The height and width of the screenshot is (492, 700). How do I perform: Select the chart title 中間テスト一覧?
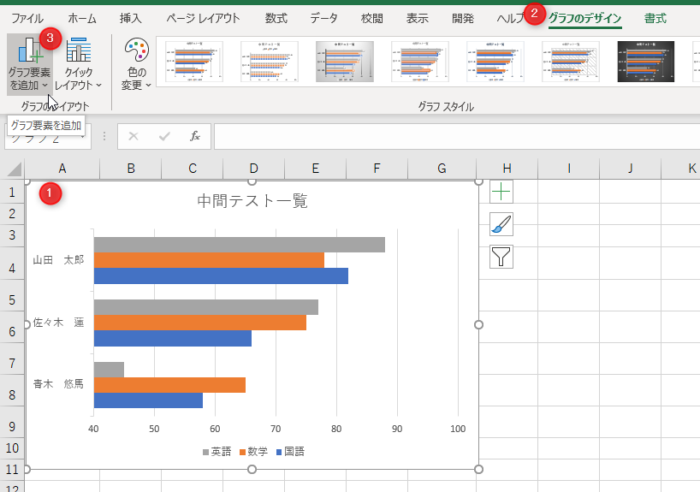coord(251,201)
